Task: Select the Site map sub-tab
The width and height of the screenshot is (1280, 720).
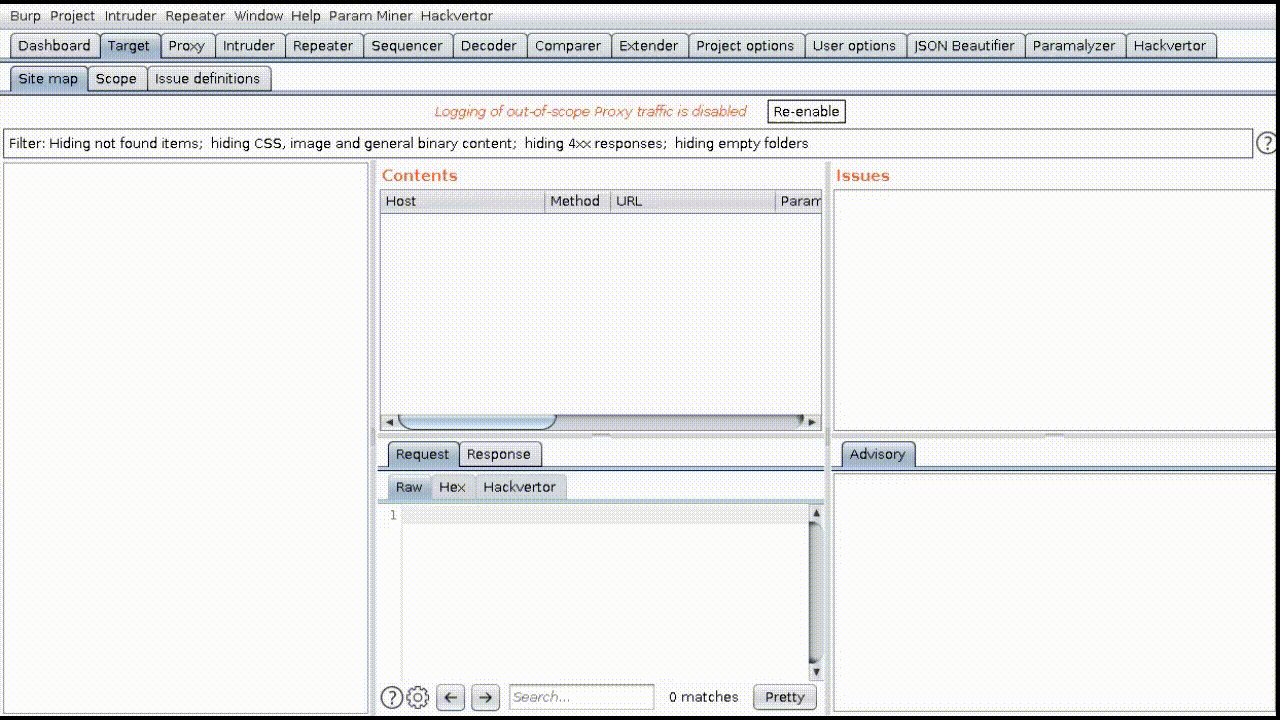Action: (48, 79)
